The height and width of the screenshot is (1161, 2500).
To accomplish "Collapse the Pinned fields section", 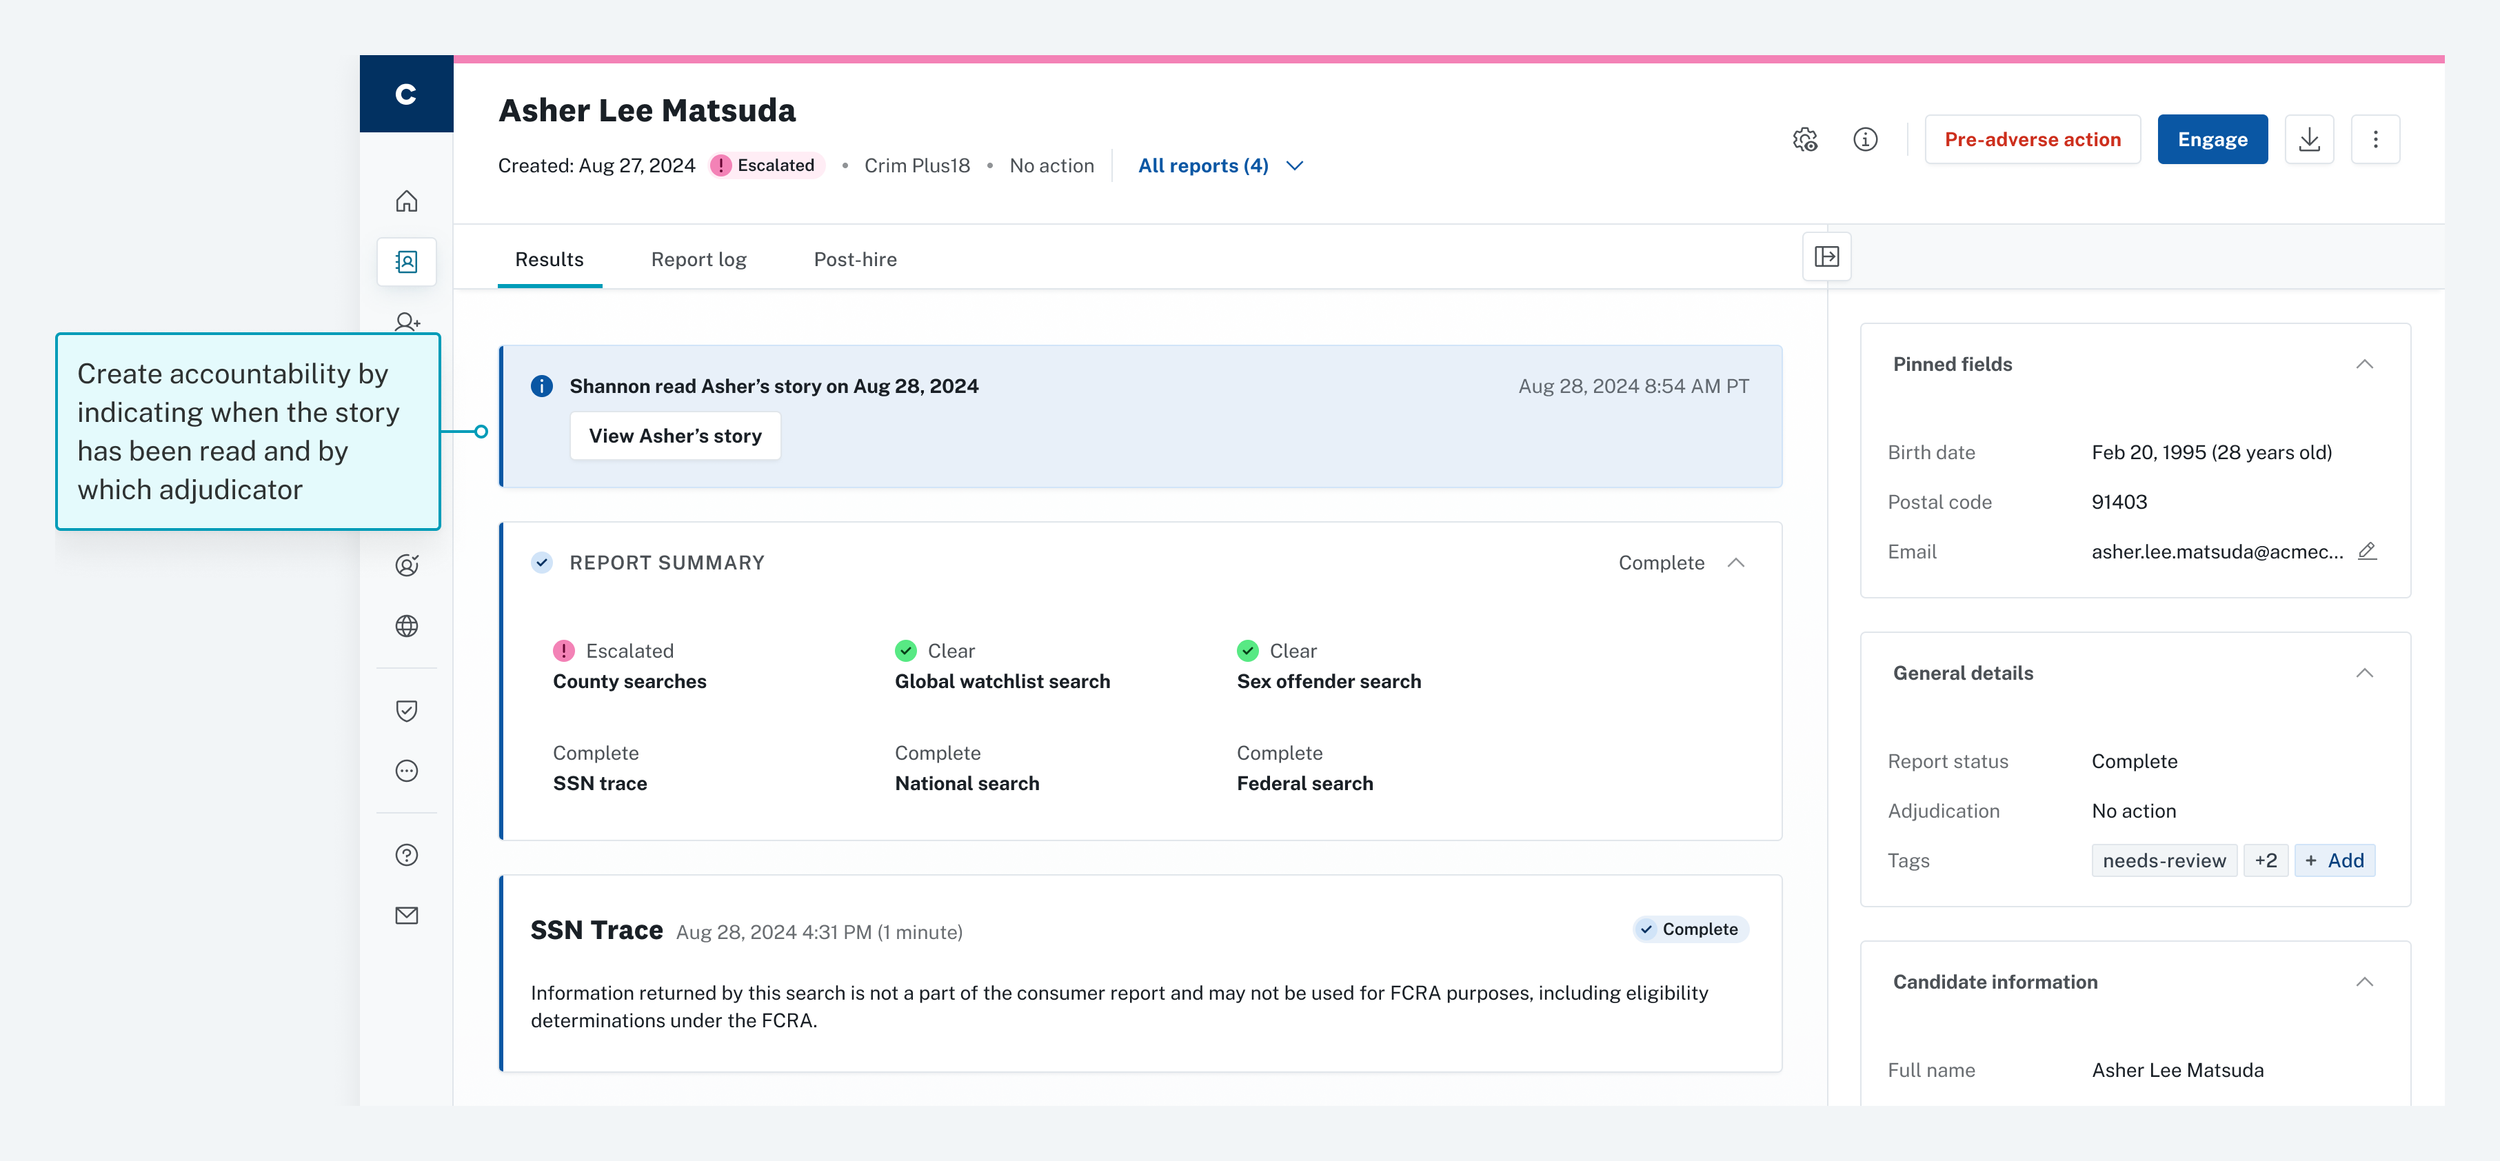I will point(2364,364).
